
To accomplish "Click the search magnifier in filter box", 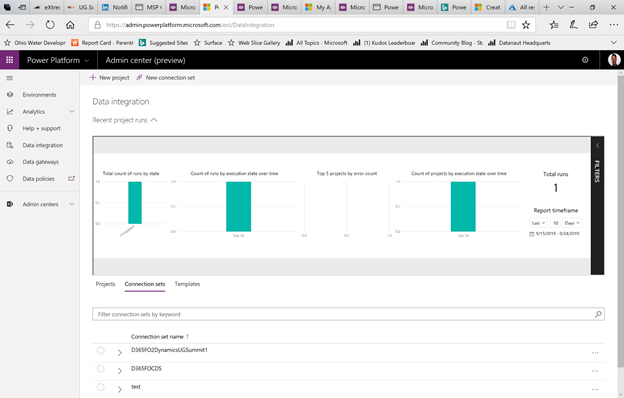I will 598,314.
